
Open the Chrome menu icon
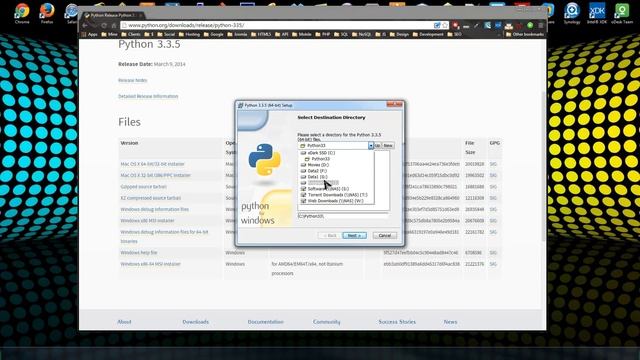pos(541,25)
